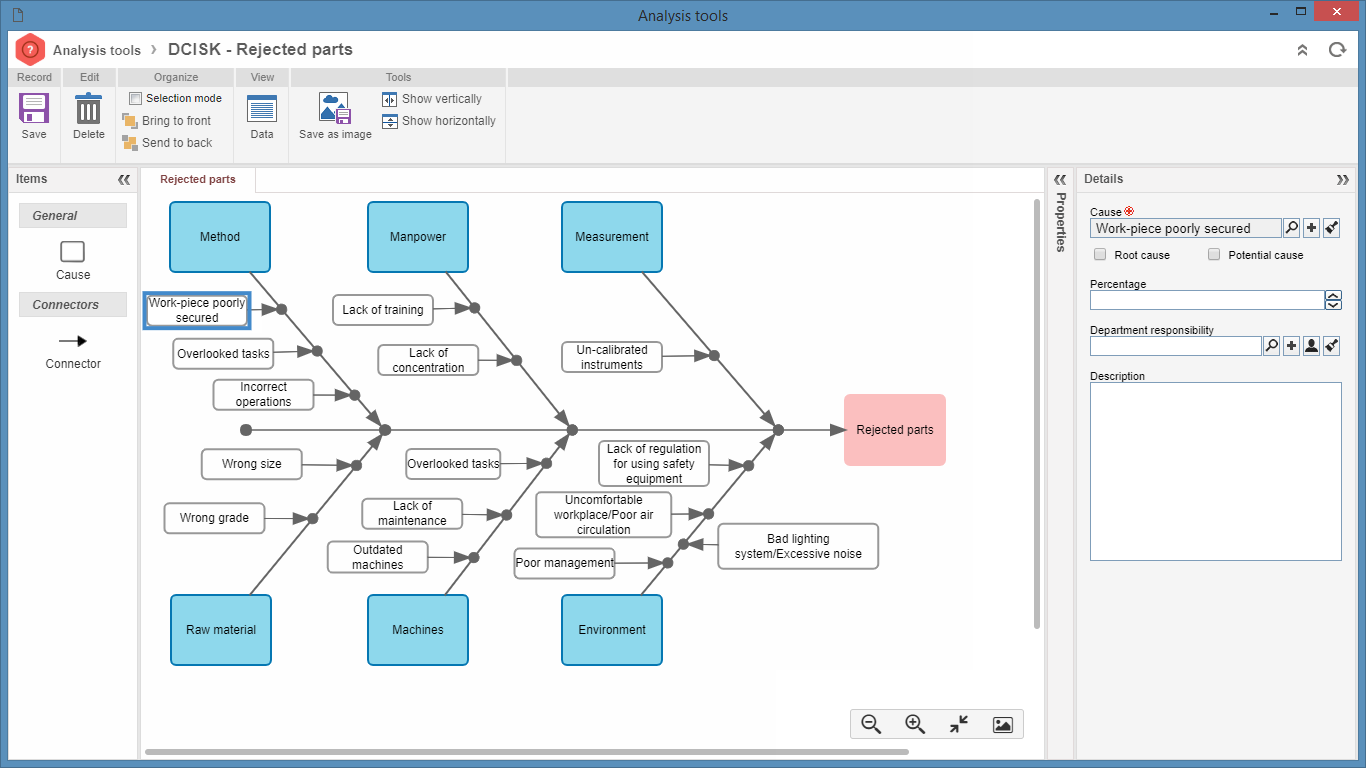Image resolution: width=1366 pixels, height=768 pixels.
Task: Click the Cause add plus icon
Action: [x=1312, y=228]
